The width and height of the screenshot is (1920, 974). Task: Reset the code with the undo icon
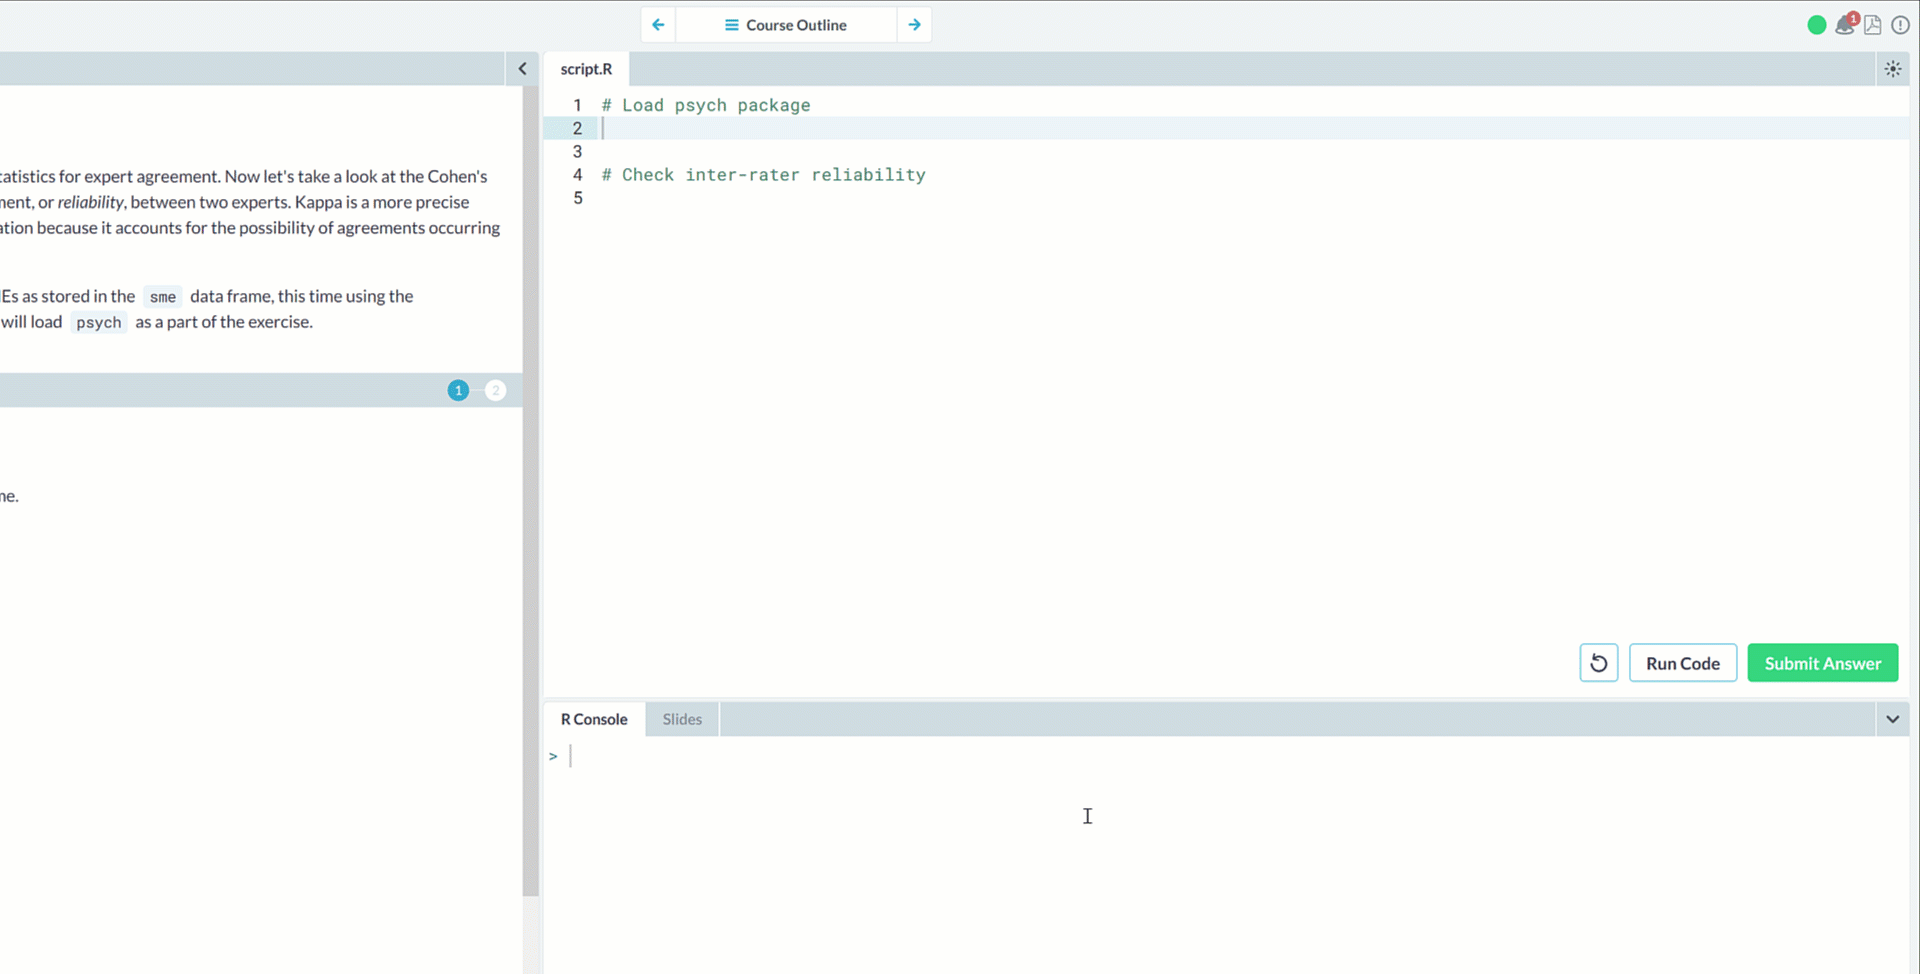coord(1598,663)
